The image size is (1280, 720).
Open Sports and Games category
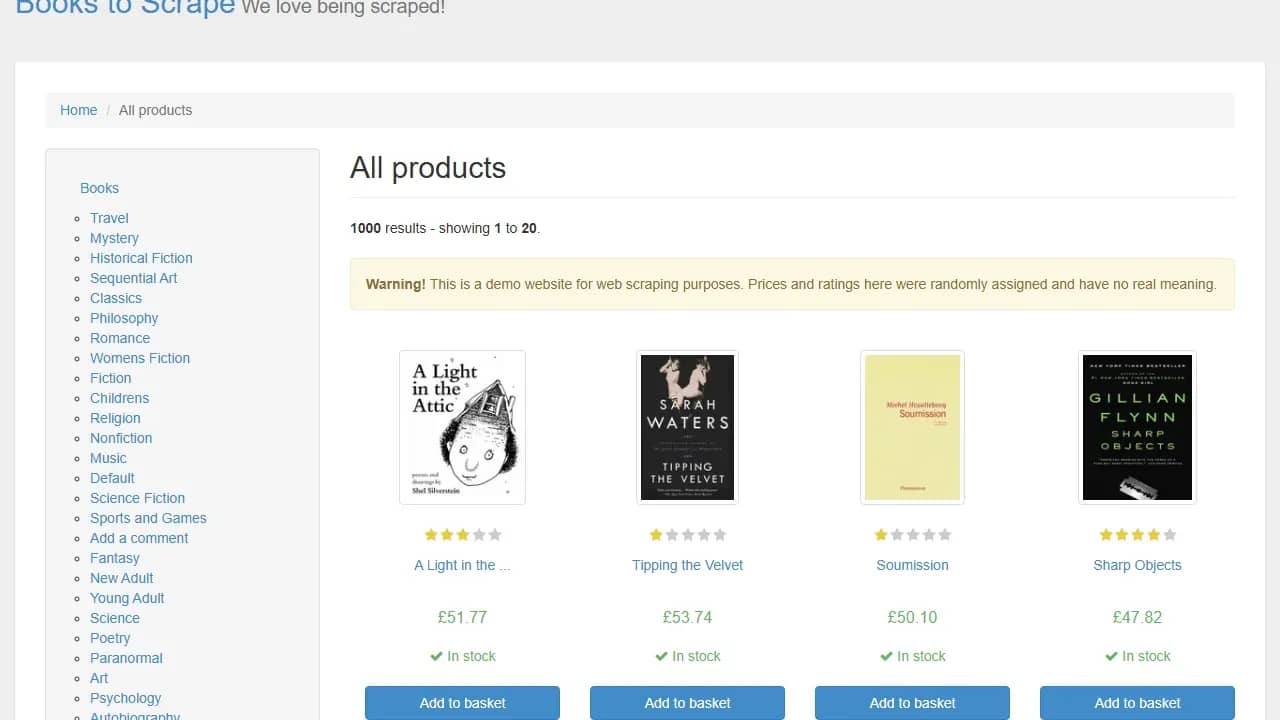[148, 518]
